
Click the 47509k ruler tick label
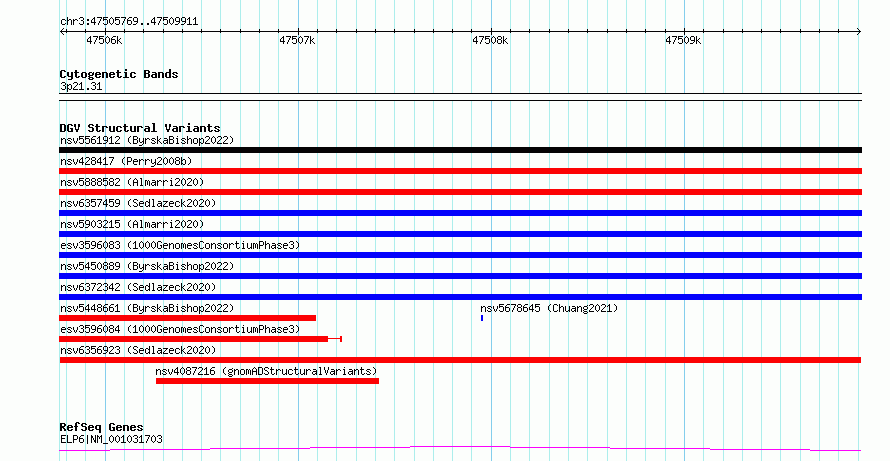pos(683,40)
